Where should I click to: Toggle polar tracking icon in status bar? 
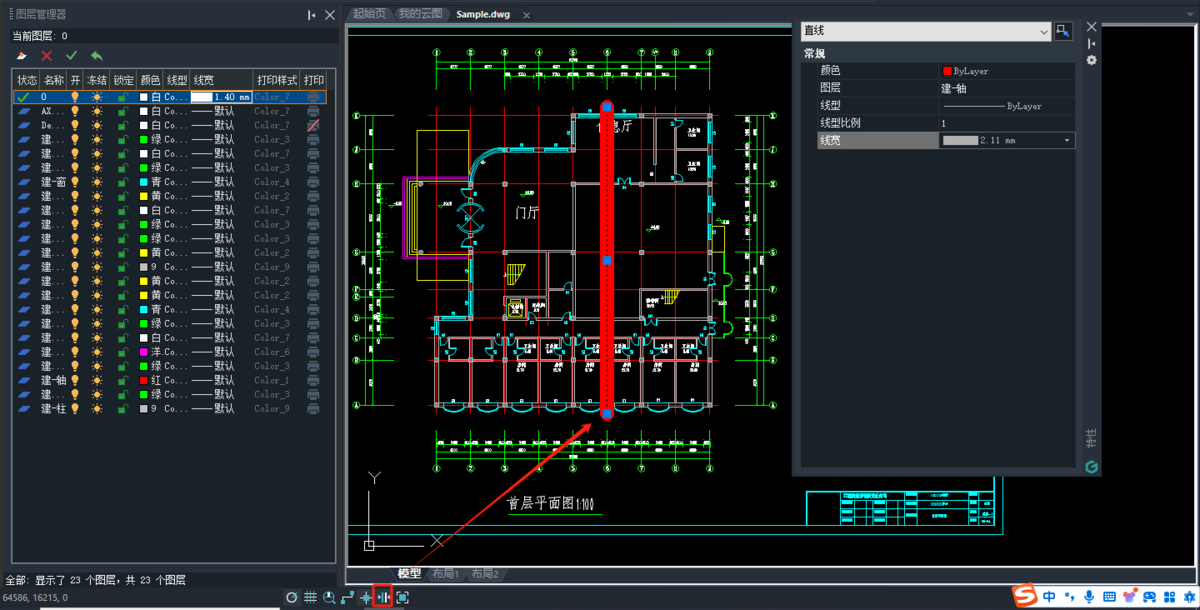coord(291,597)
